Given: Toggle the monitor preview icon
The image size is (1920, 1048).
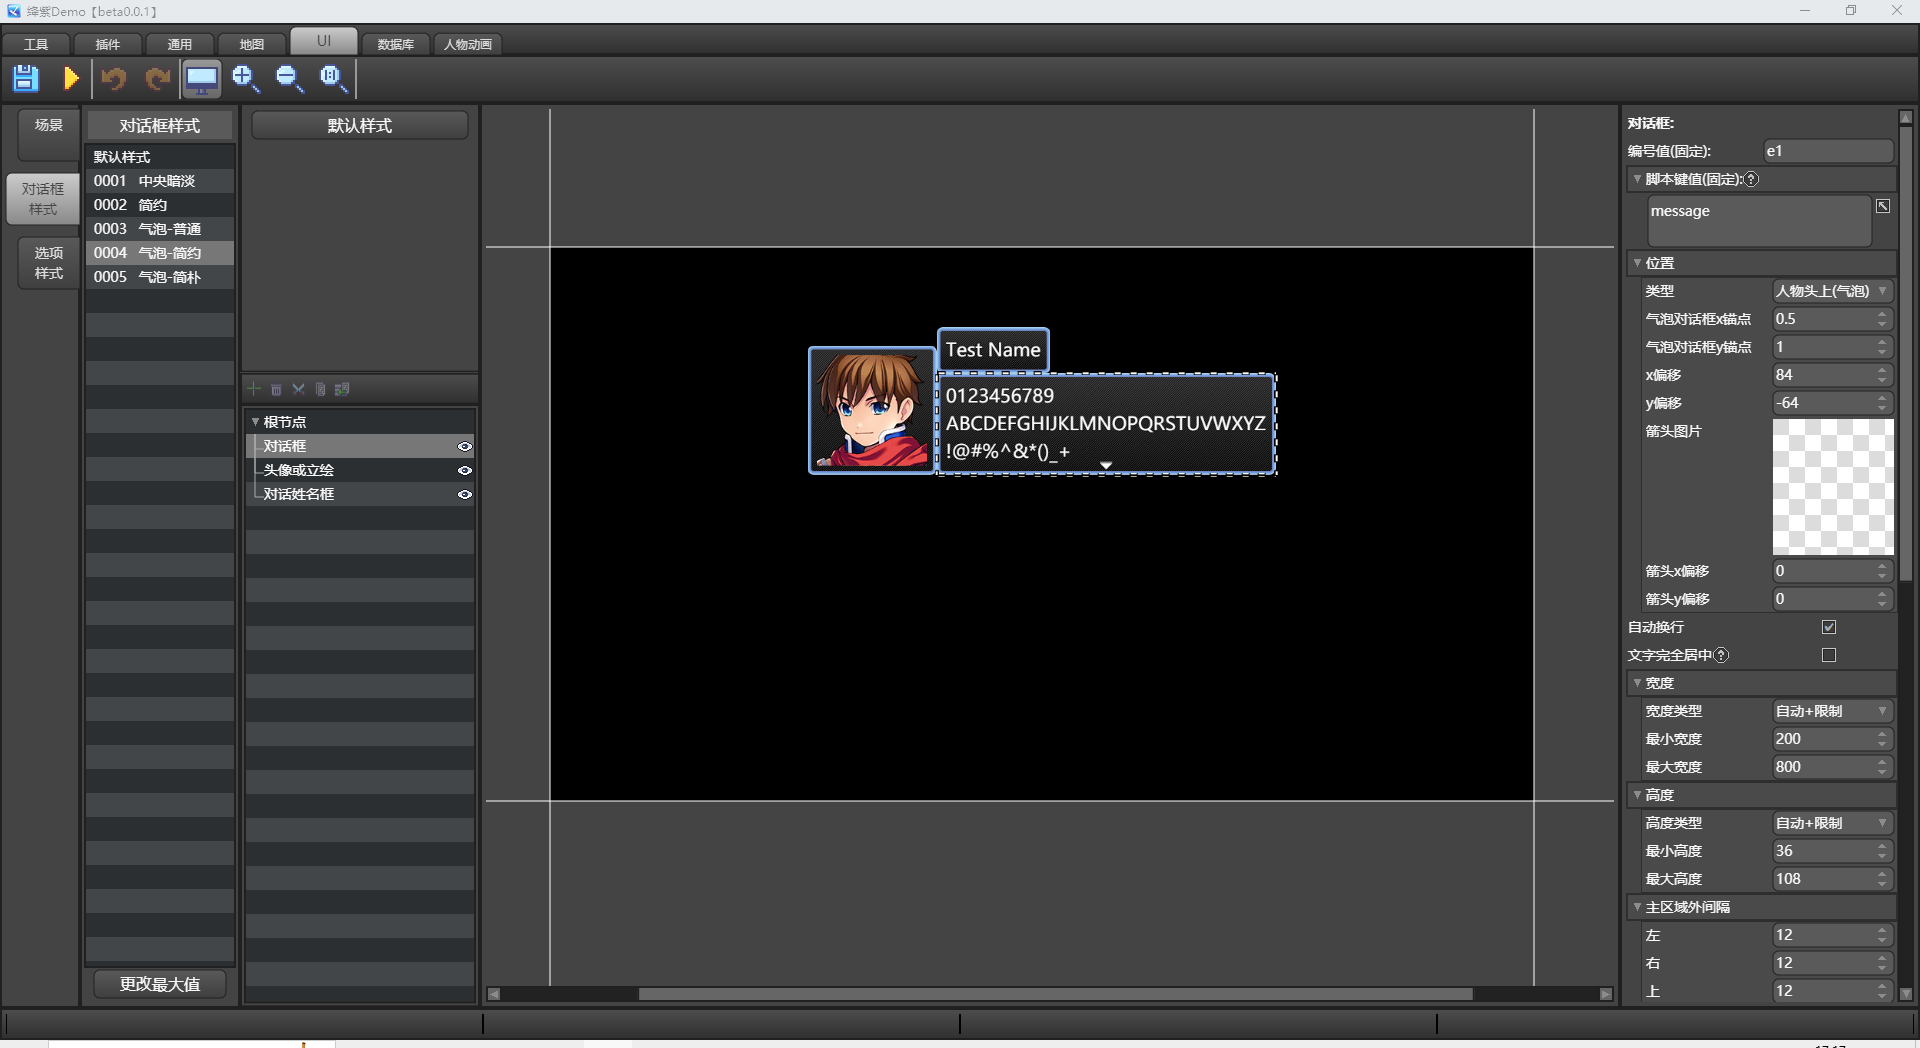Looking at the screenshot, I should [202, 78].
